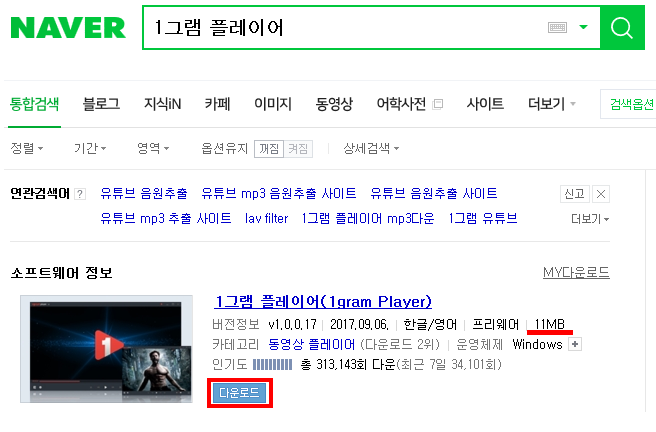The height and width of the screenshot is (432, 656).
Task: Set 옵션유지 to 꺼짐
Action: point(269,149)
